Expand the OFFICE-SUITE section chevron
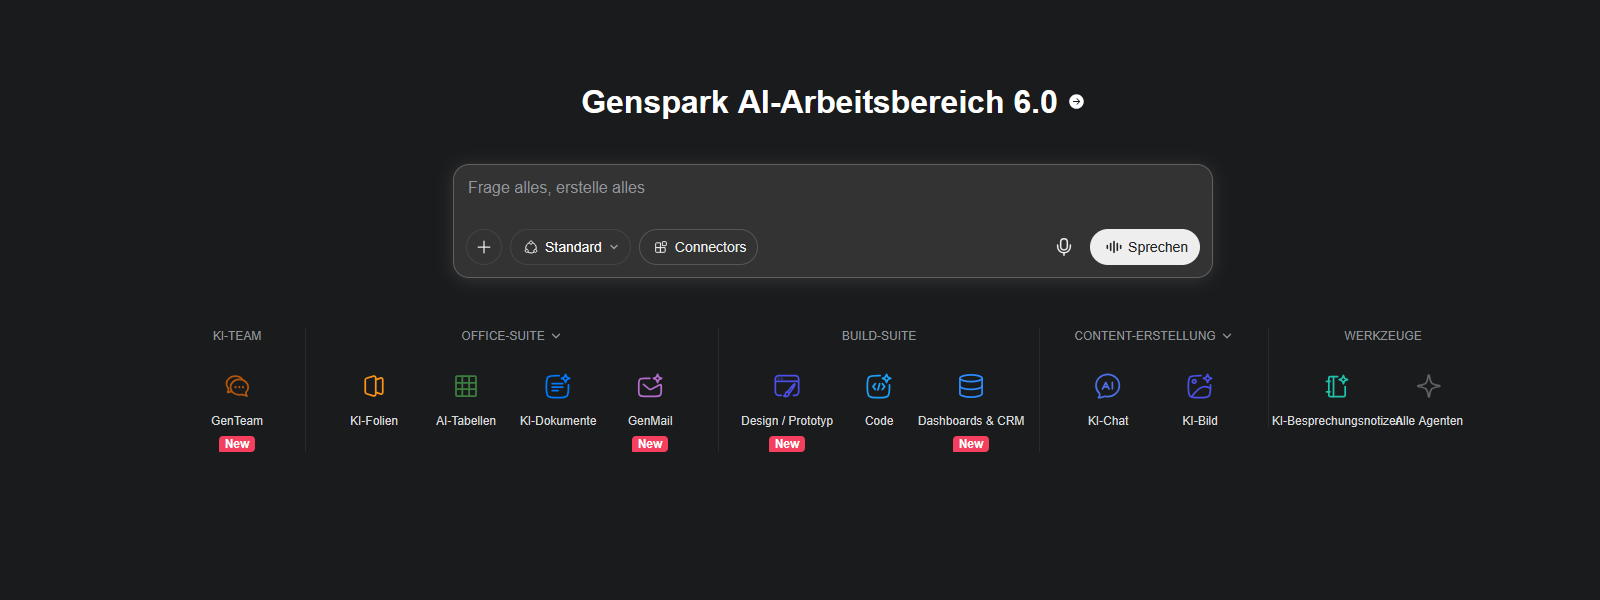Viewport: 1600px width, 600px height. tap(556, 336)
